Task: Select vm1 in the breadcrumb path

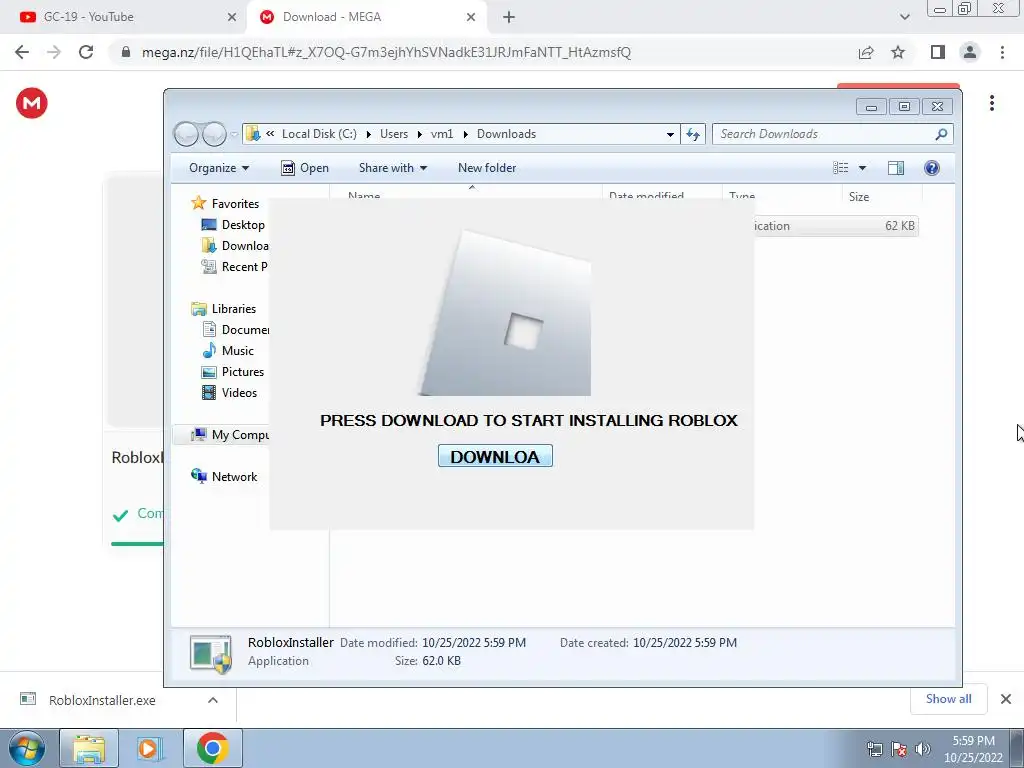Action: point(441,134)
